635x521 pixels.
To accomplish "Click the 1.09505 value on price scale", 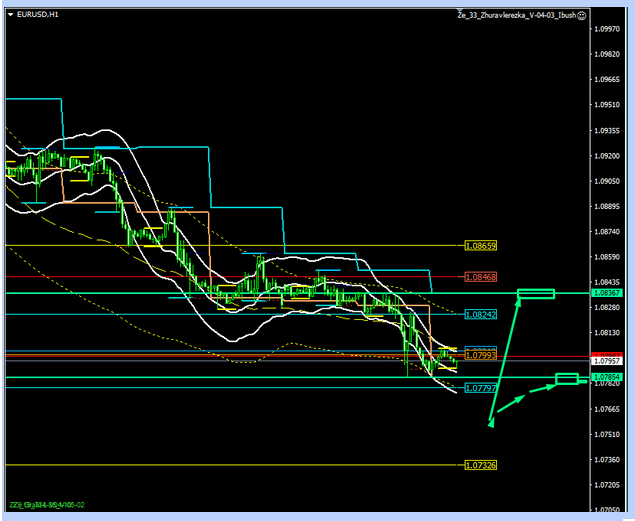I will click(606, 105).
